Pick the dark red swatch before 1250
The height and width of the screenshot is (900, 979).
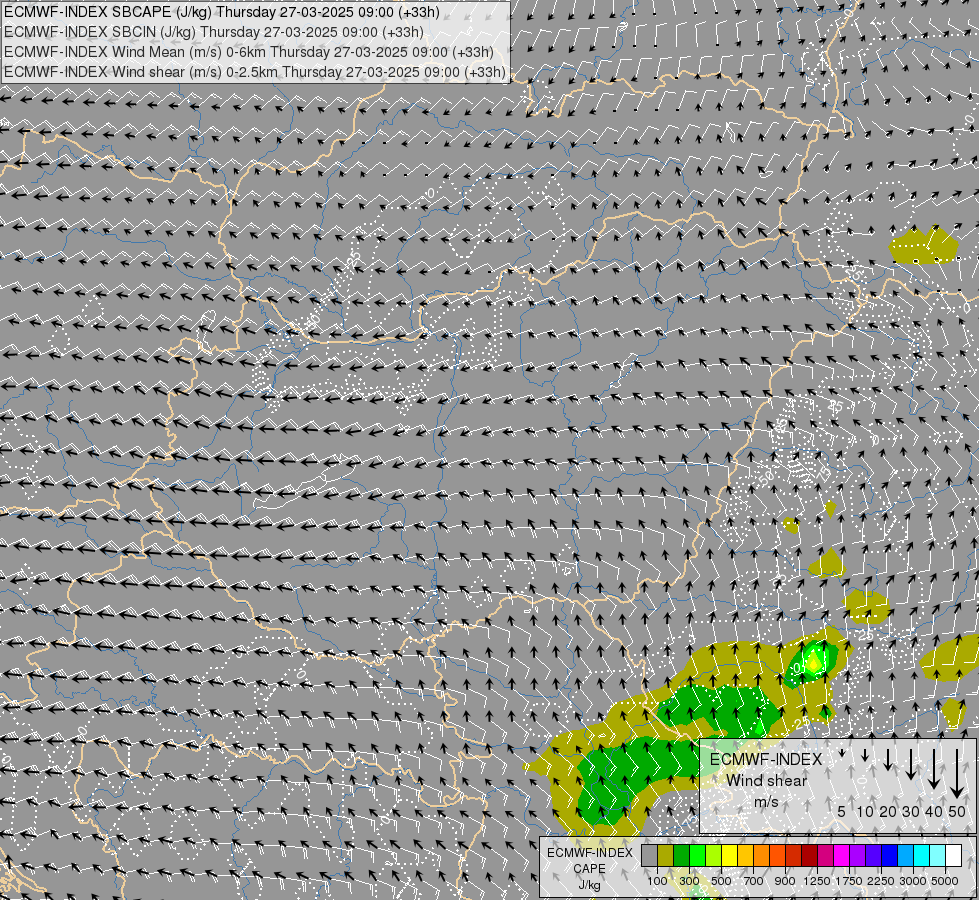(x=810, y=856)
